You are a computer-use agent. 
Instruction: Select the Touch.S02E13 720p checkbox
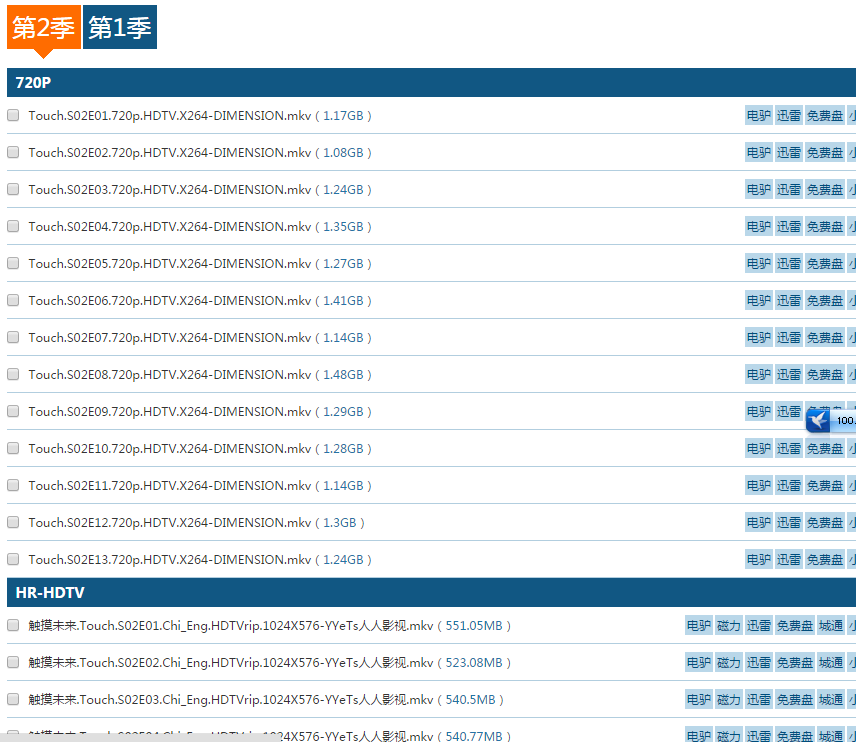(x=13, y=559)
